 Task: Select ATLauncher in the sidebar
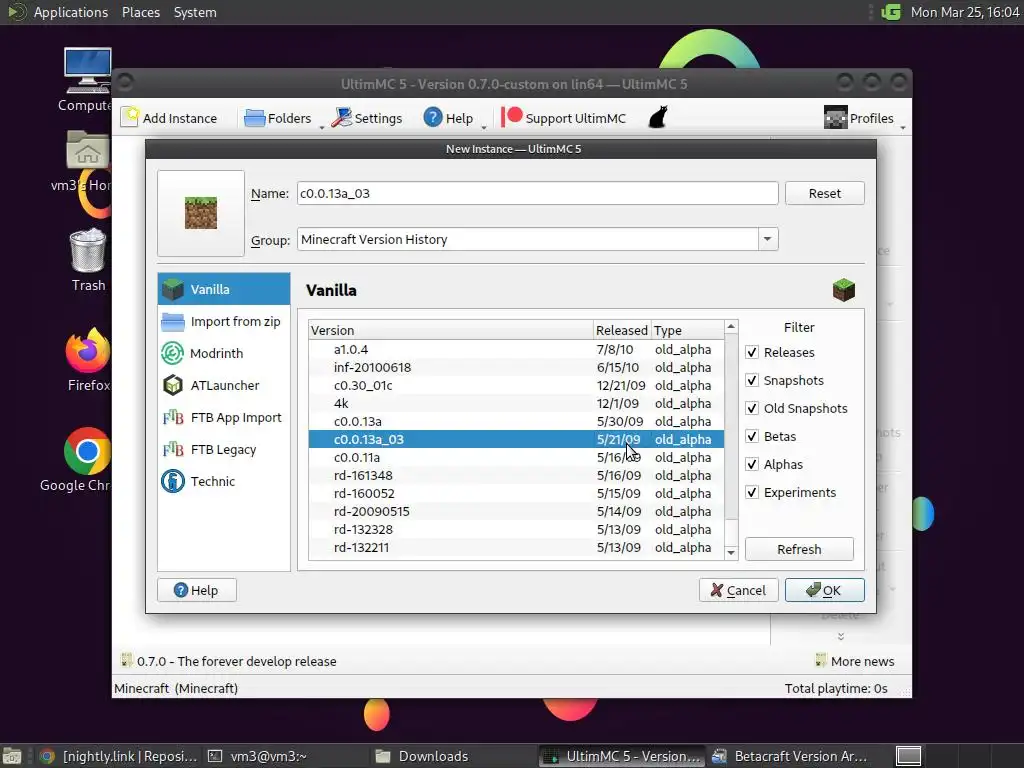point(224,385)
